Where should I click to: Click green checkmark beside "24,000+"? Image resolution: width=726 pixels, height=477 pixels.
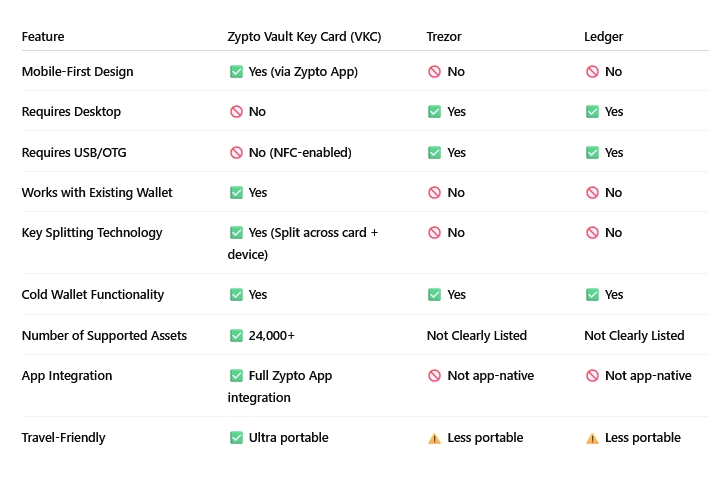tap(236, 336)
